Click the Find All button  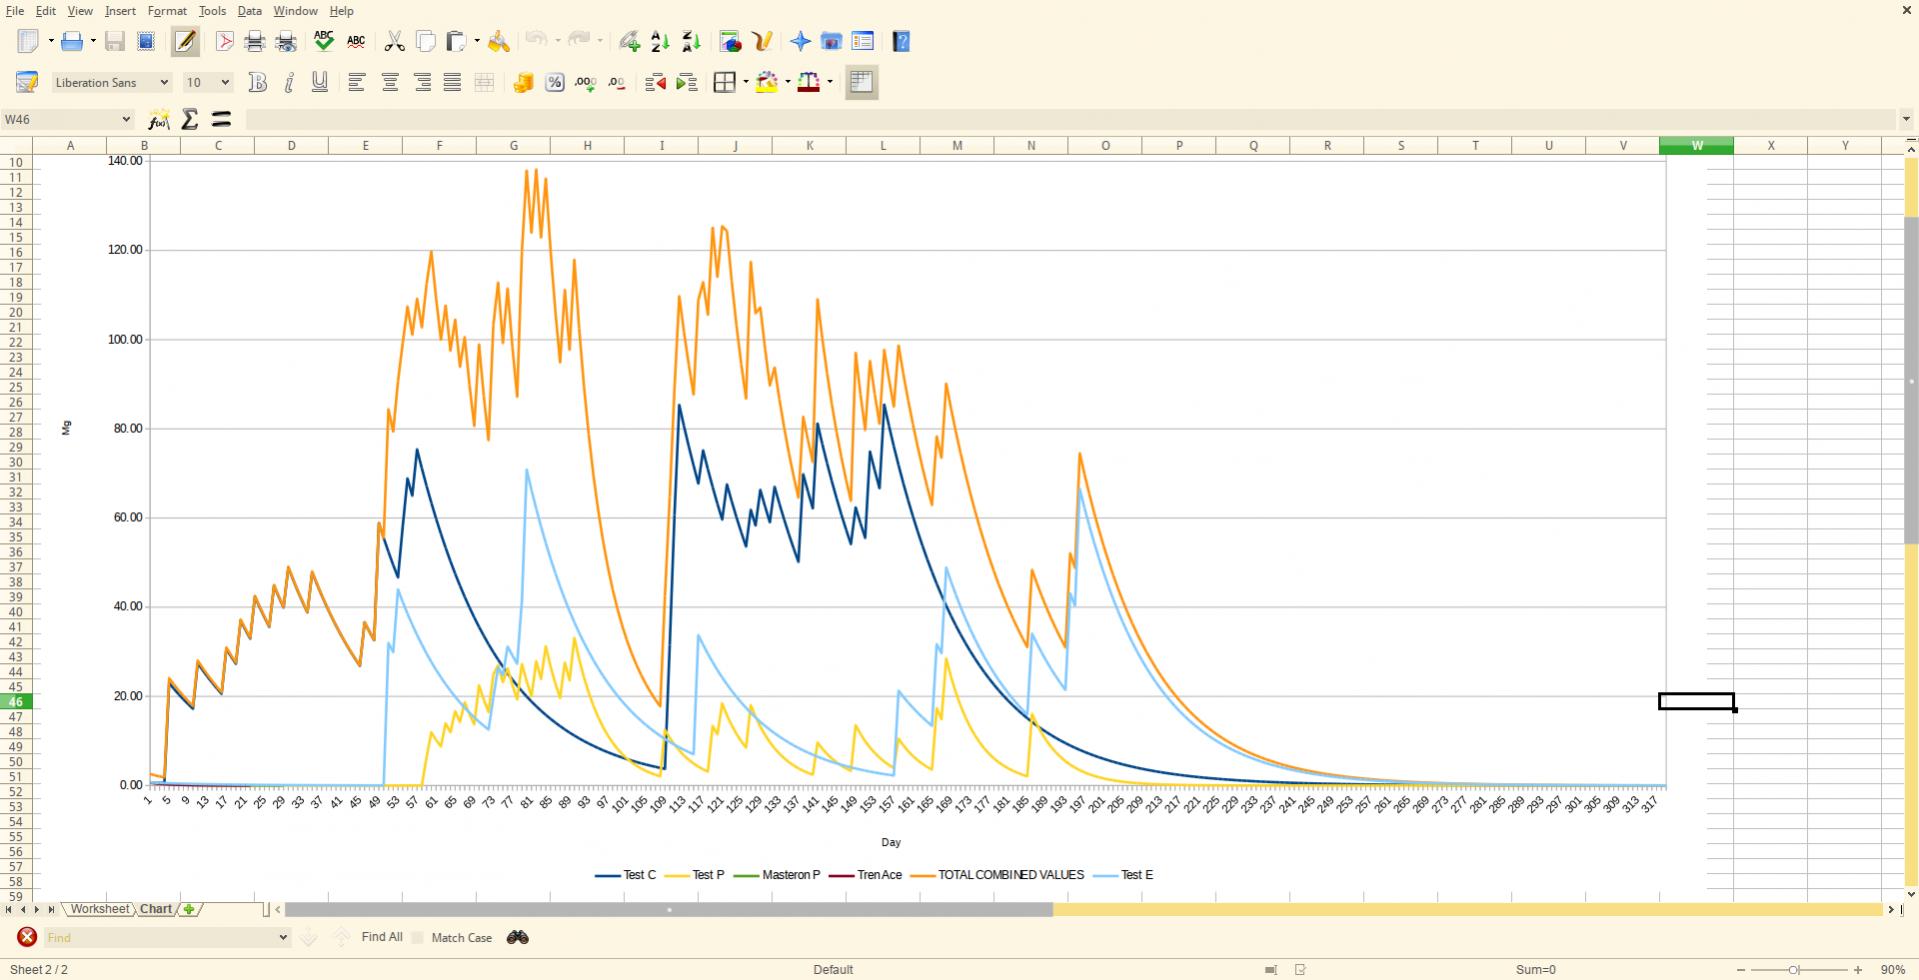click(x=382, y=937)
